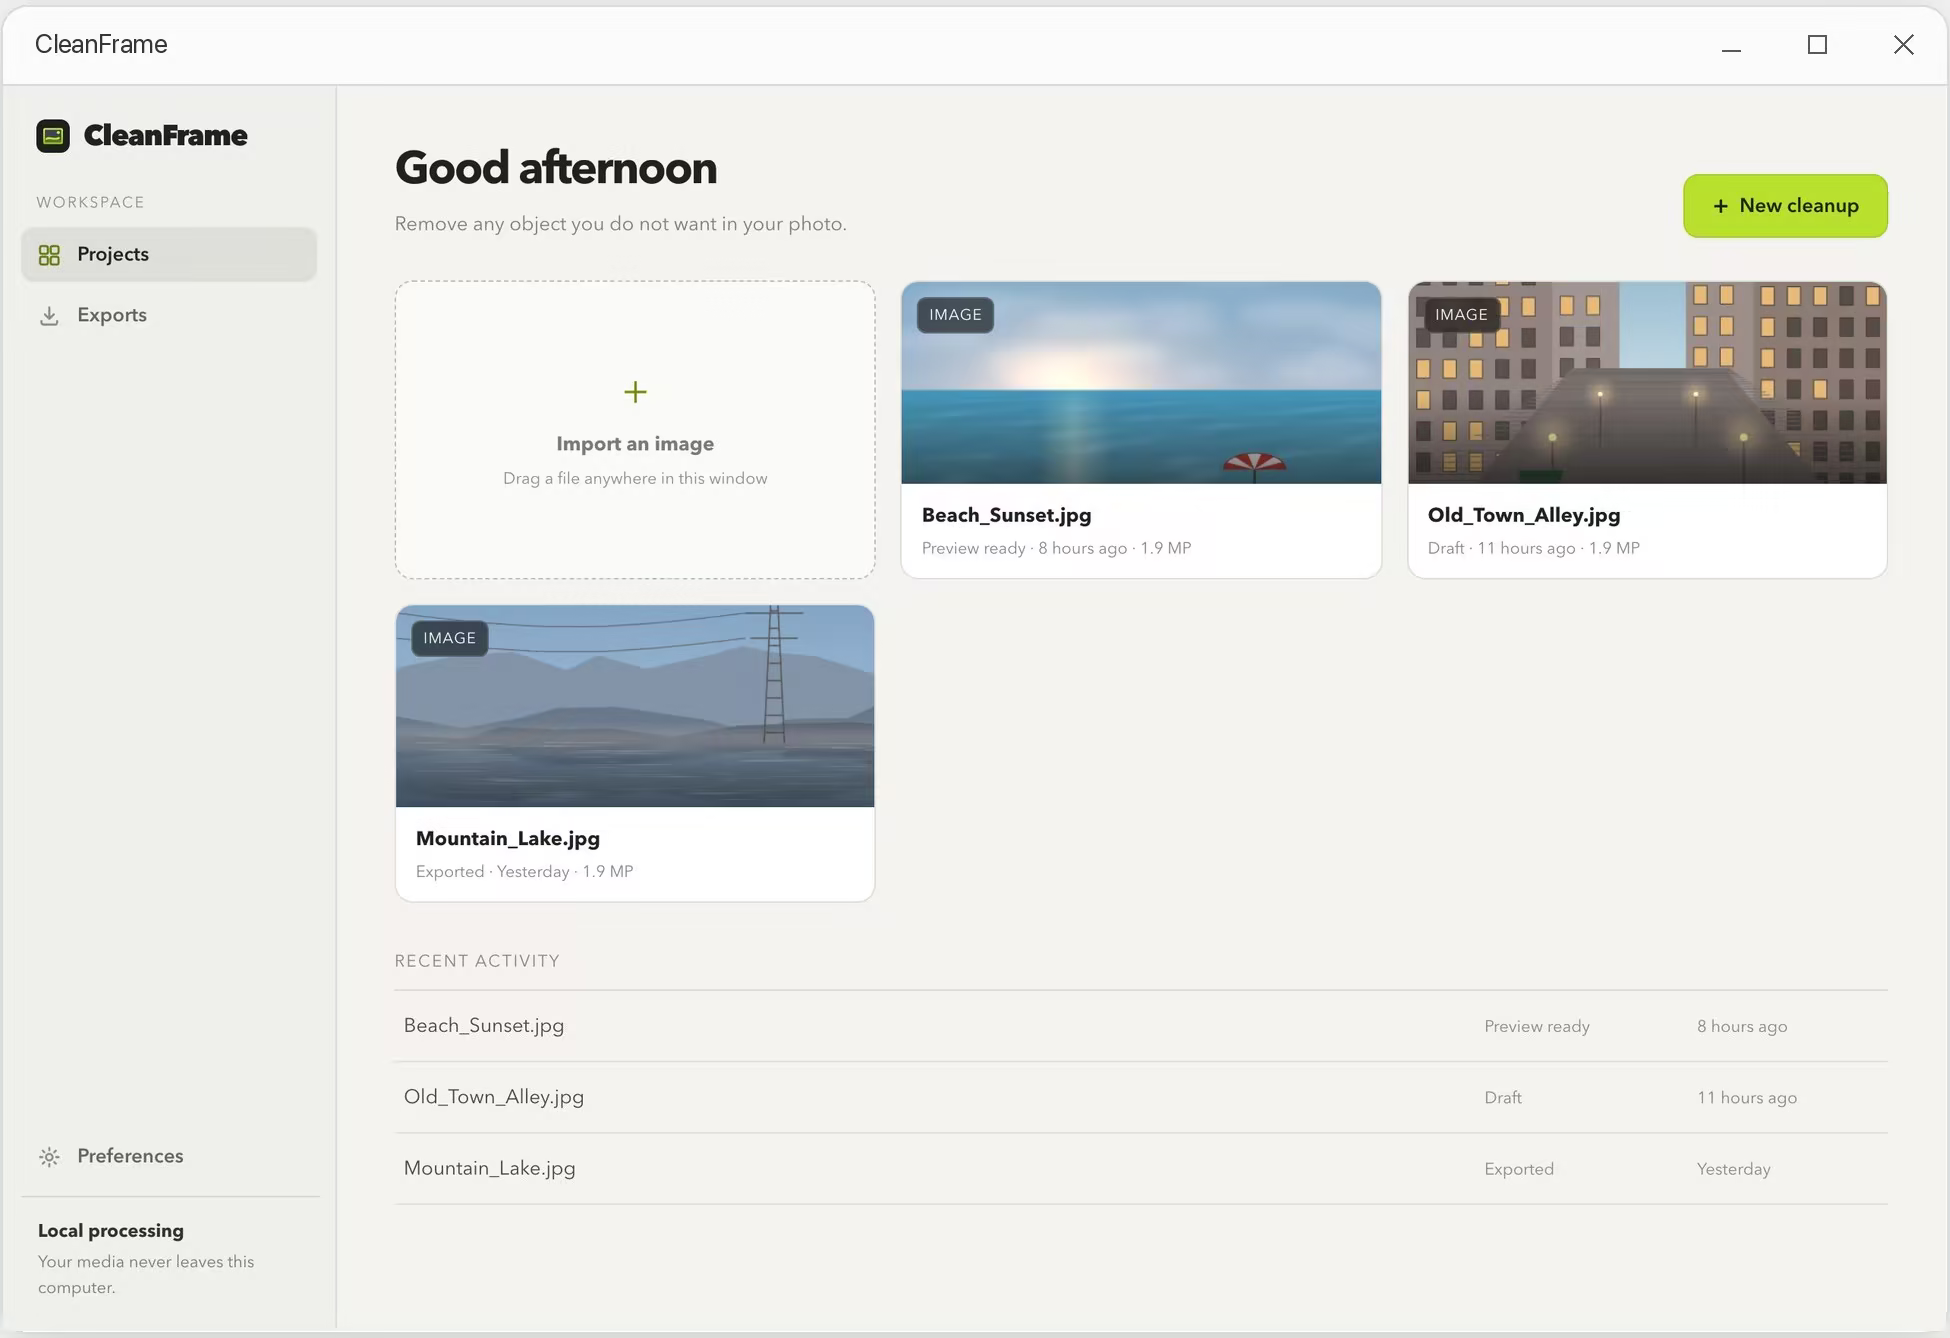The width and height of the screenshot is (1950, 1338).
Task: Click the Import an image drop area
Action: (635, 430)
